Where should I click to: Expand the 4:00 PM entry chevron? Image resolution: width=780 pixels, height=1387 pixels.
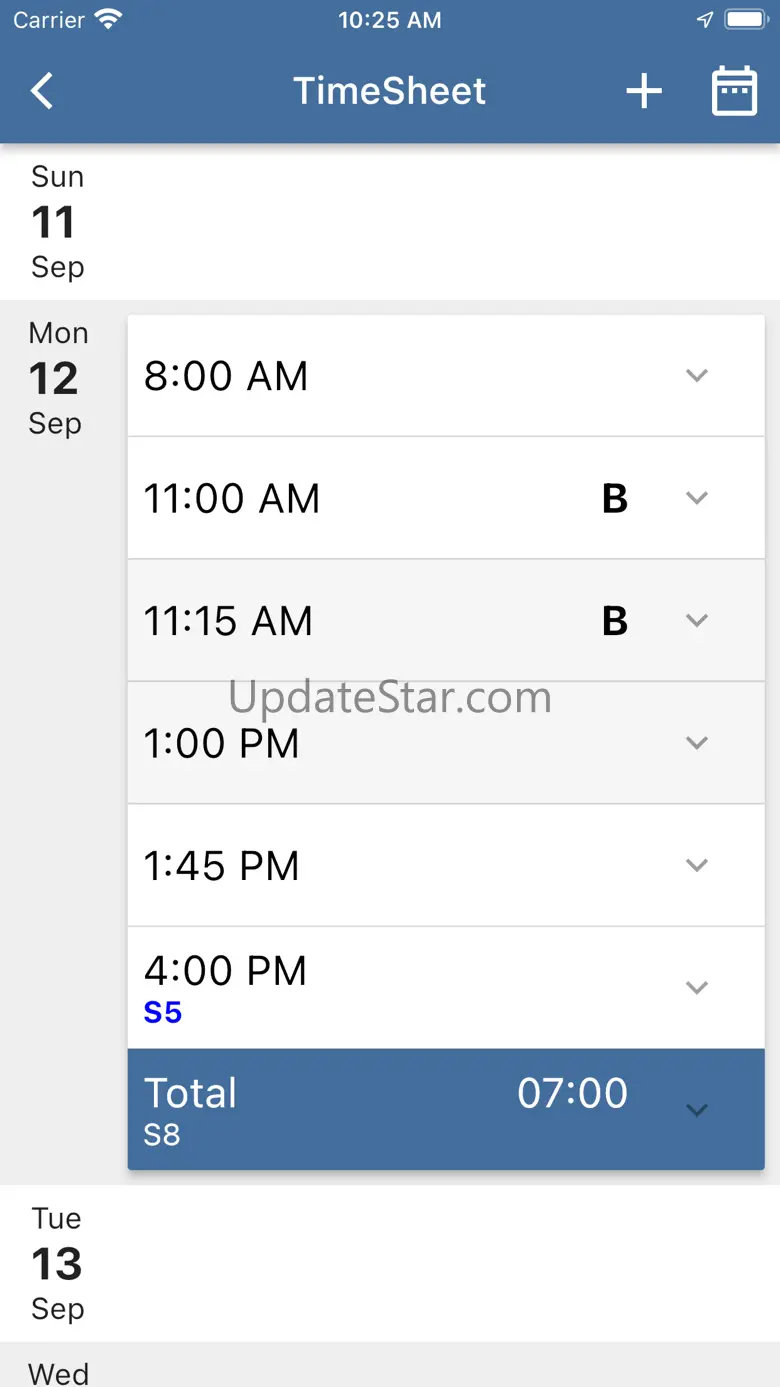click(x=697, y=988)
